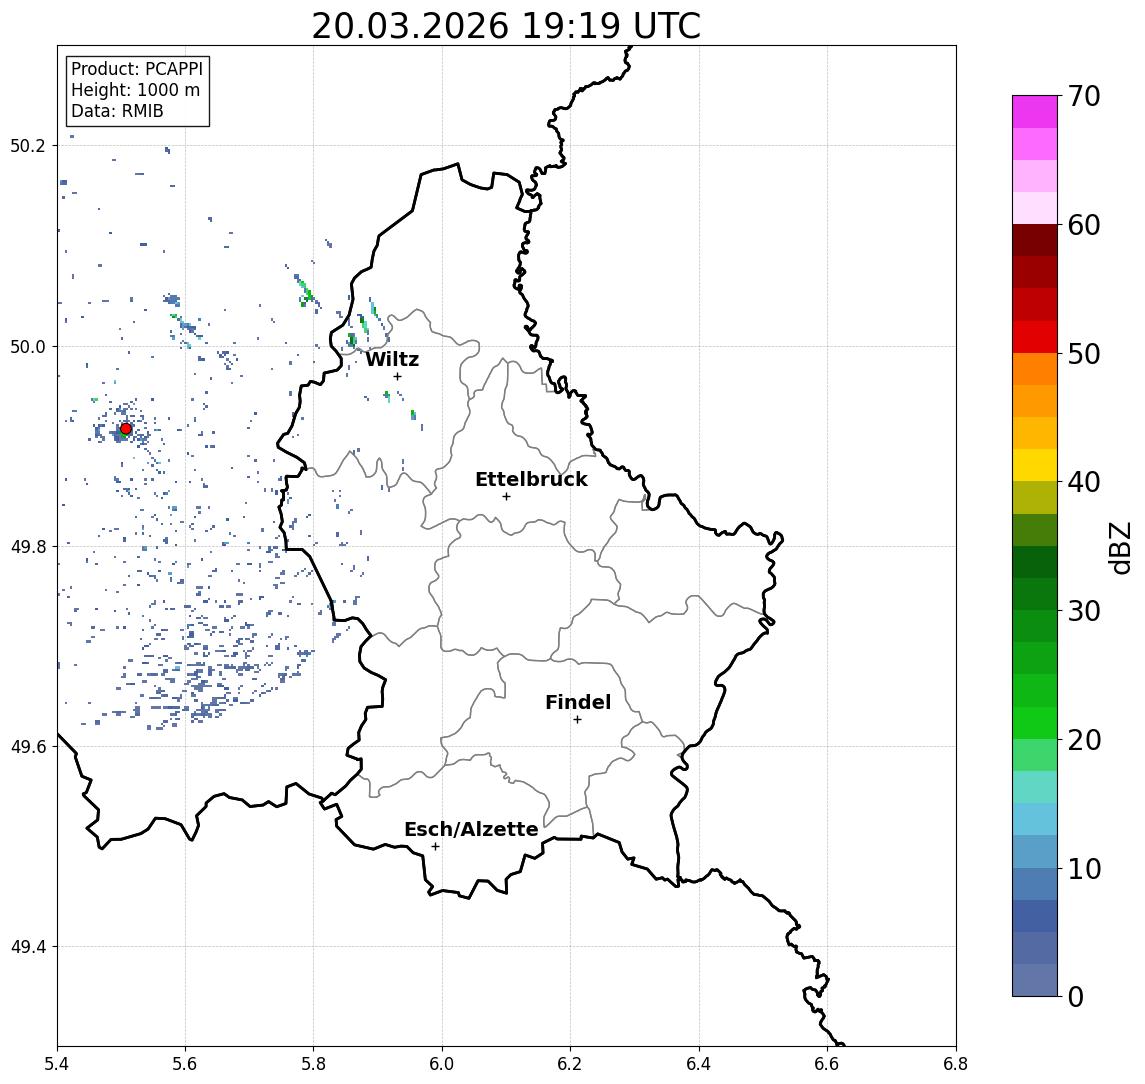Click the green radar echo northwest of Wiltz

coord(305,291)
